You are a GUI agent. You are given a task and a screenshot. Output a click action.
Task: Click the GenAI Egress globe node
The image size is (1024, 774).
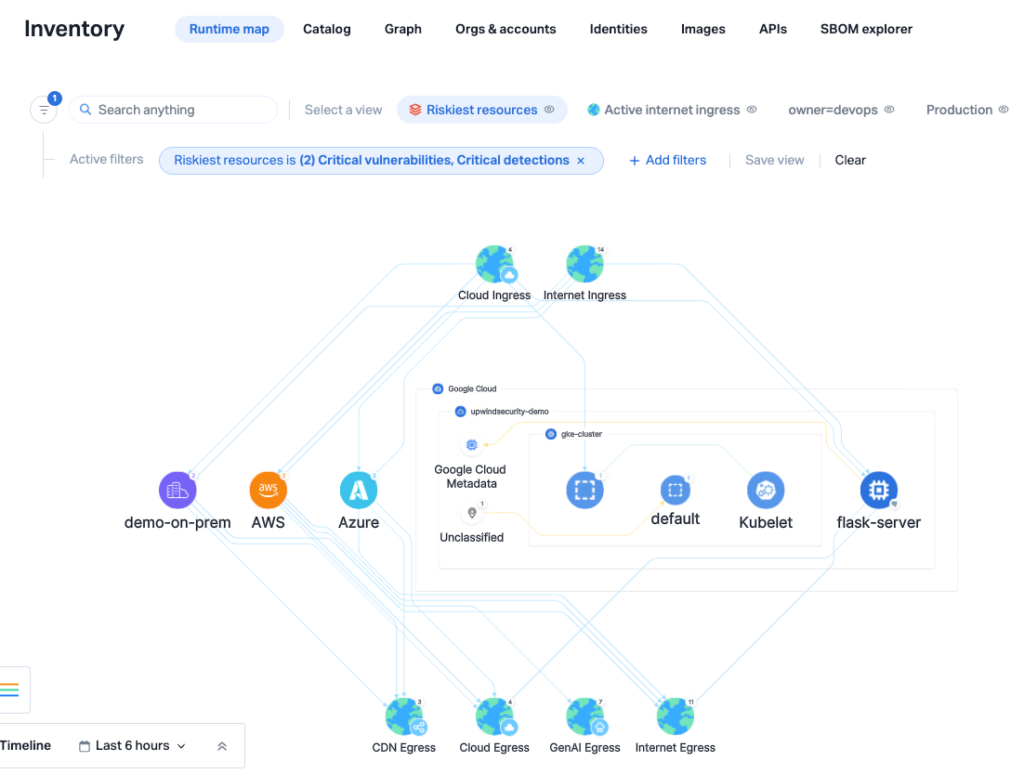point(585,717)
